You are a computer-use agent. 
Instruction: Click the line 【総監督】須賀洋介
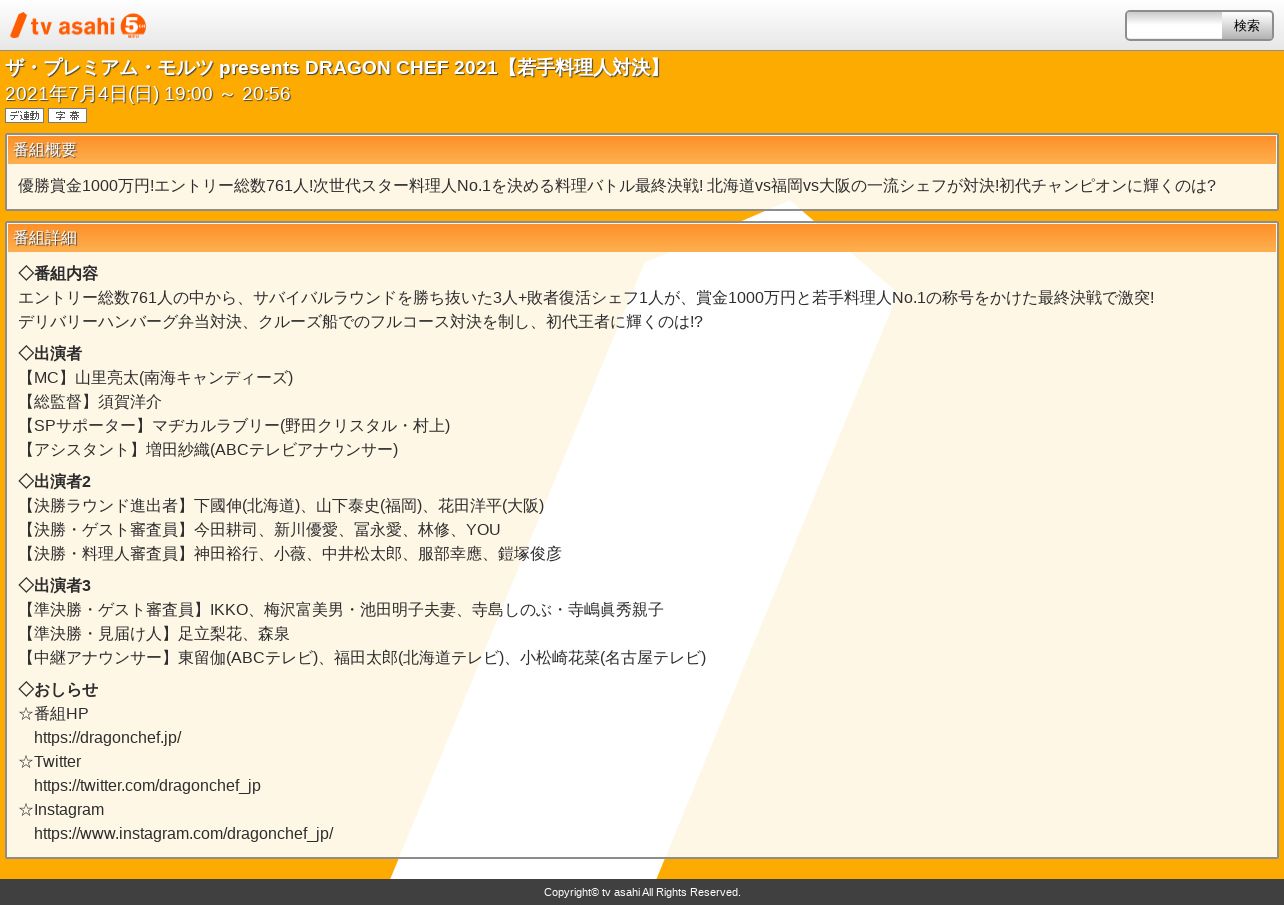(x=90, y=402)
